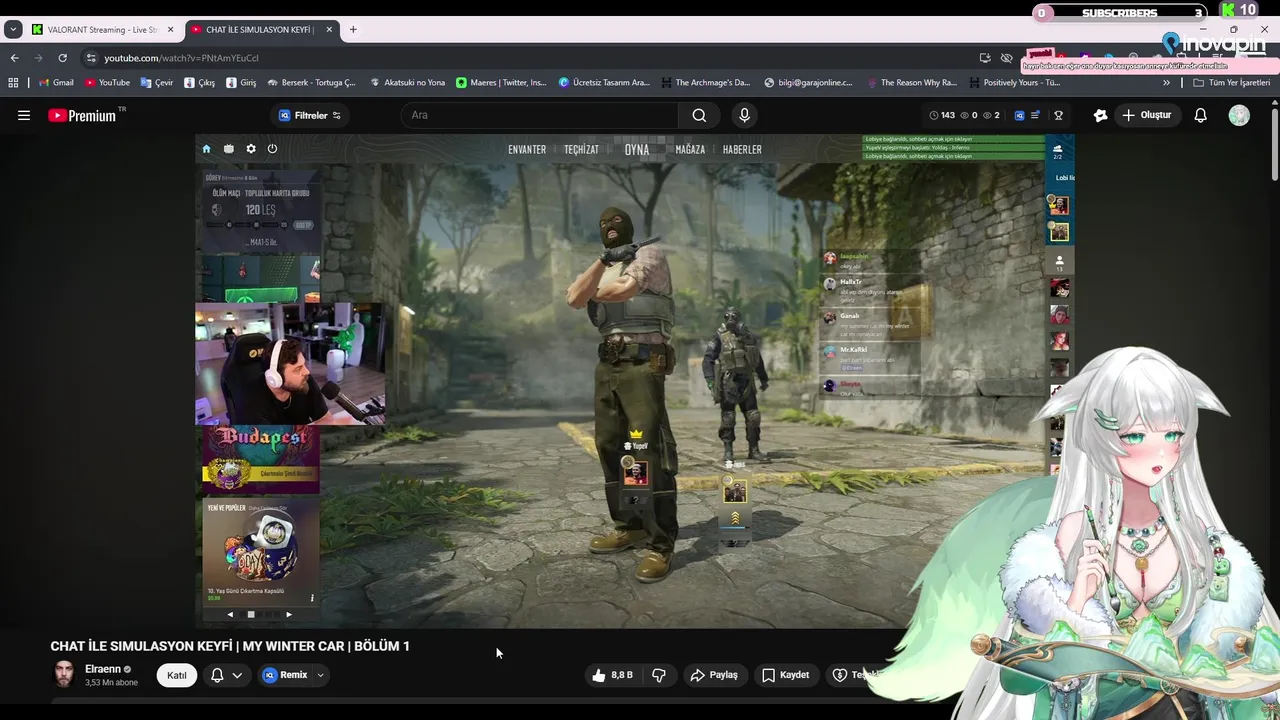Open ENVANTER in the game menu
Image resolution: width=1280 pixels, height=720 pixels.
tap(527, 150)
